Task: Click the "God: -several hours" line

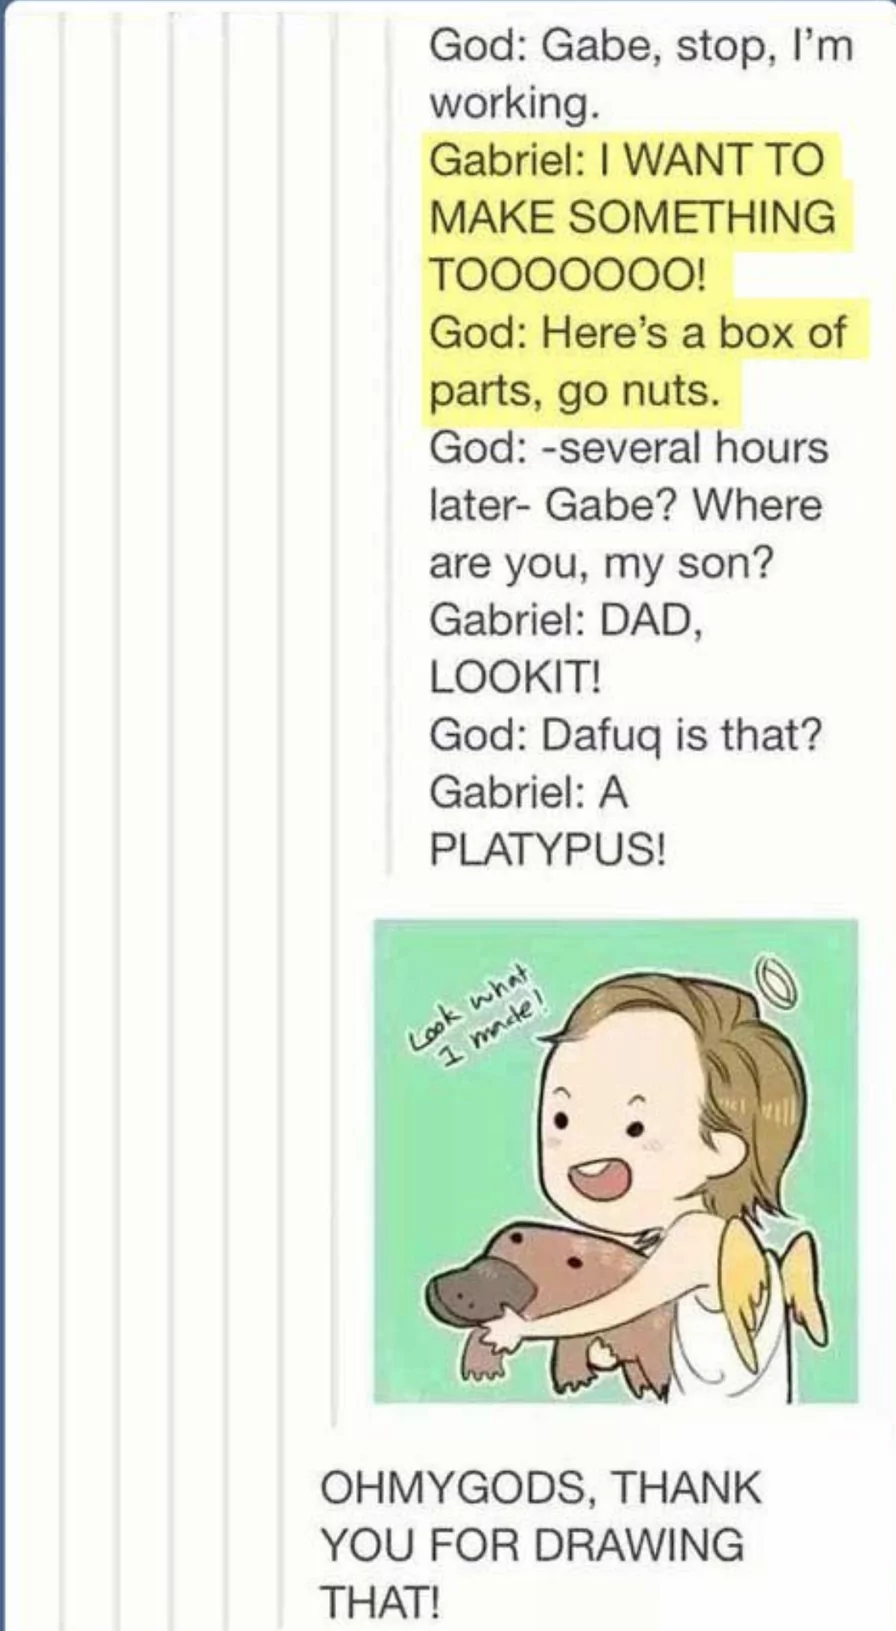Action: tap(629, 447)
